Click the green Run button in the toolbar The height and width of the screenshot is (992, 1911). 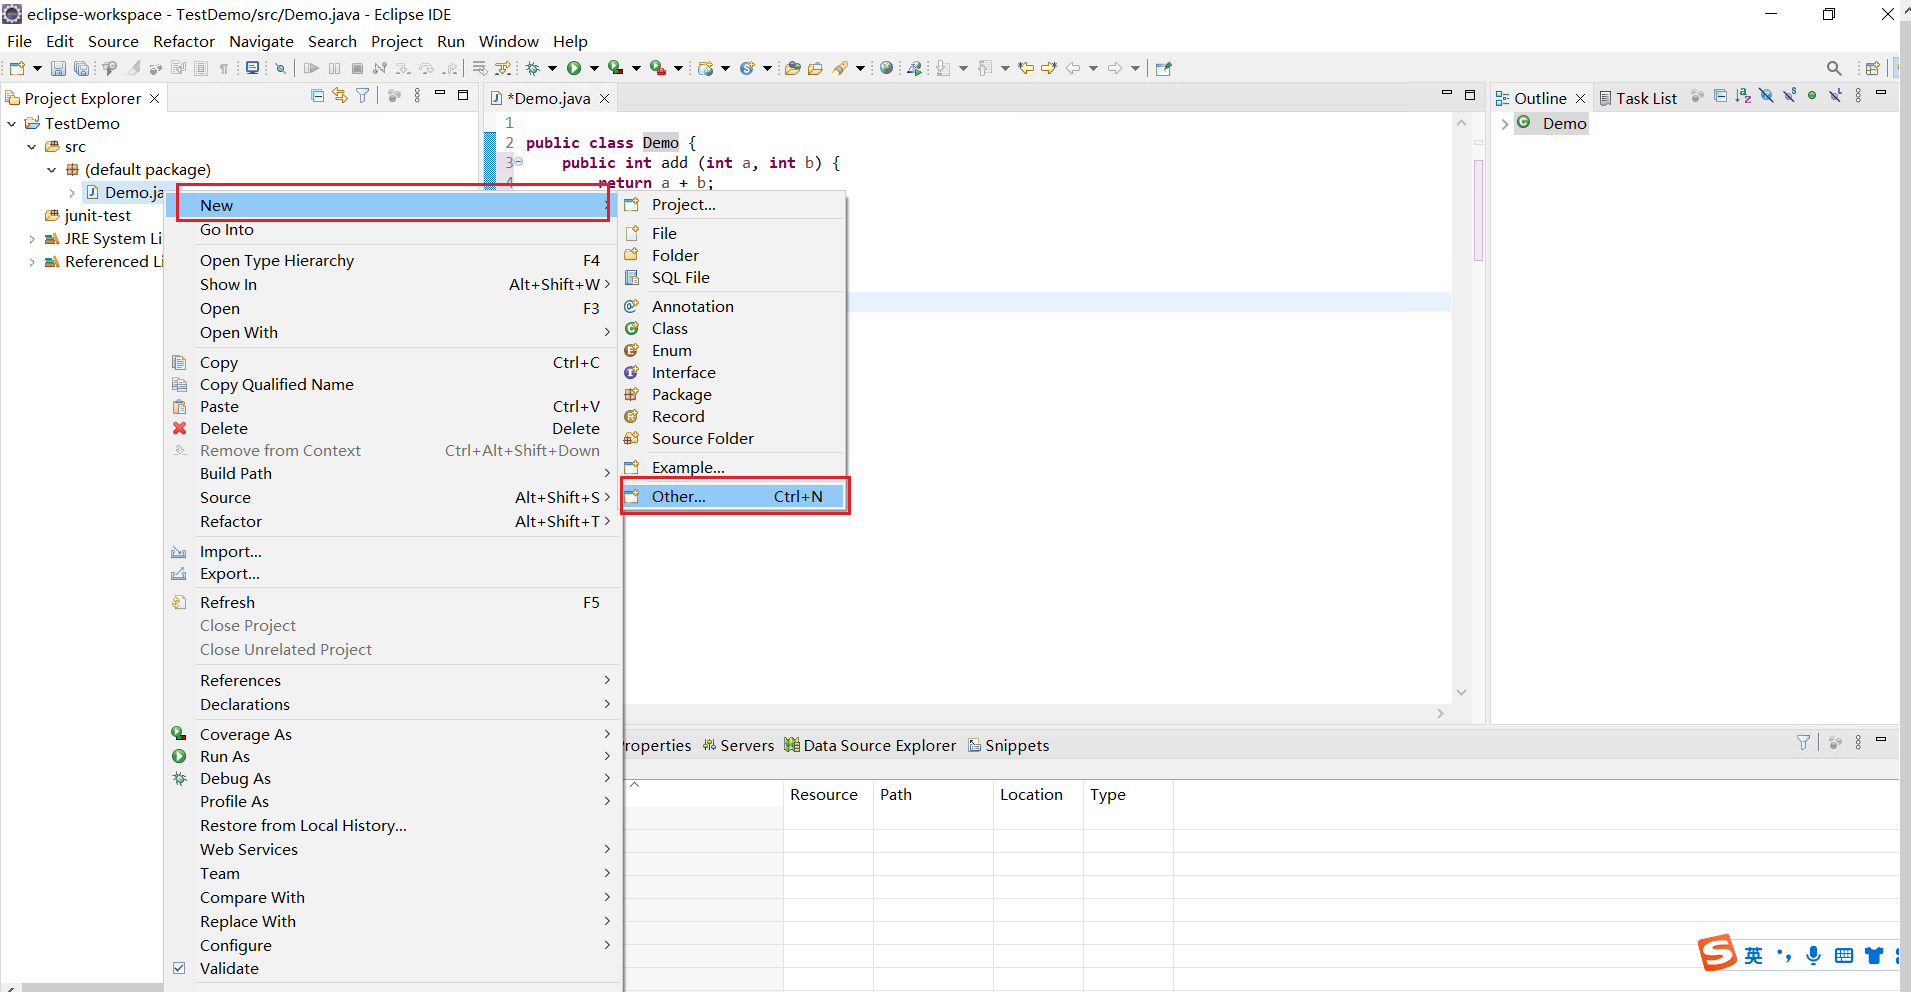pos(574,68)
